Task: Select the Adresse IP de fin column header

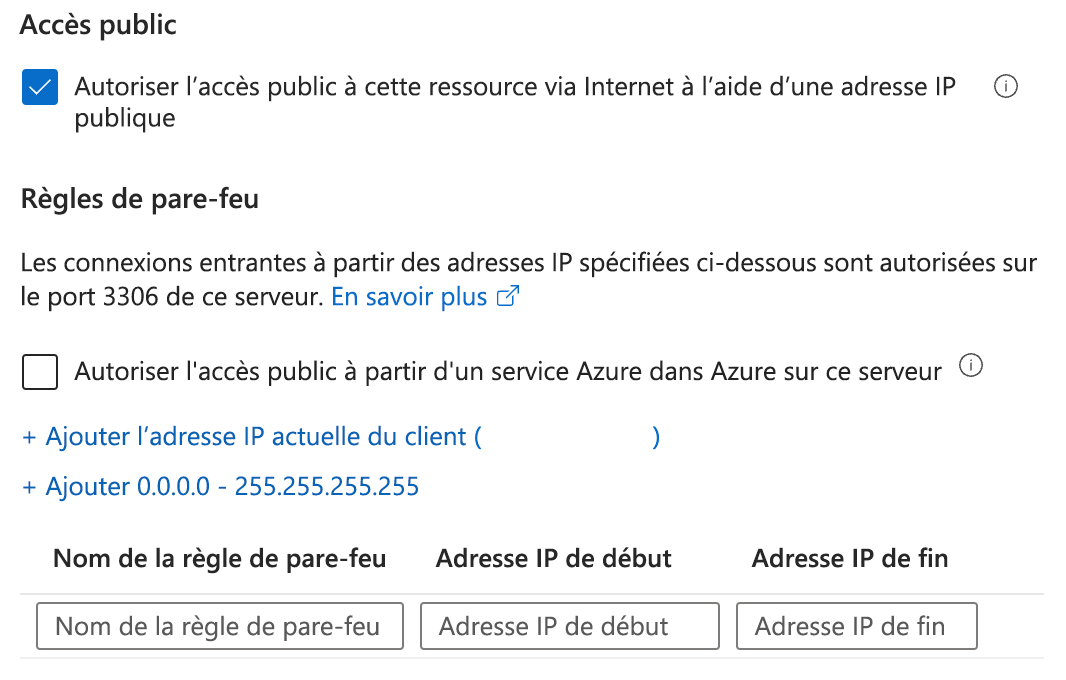Action: click(849, 558)
